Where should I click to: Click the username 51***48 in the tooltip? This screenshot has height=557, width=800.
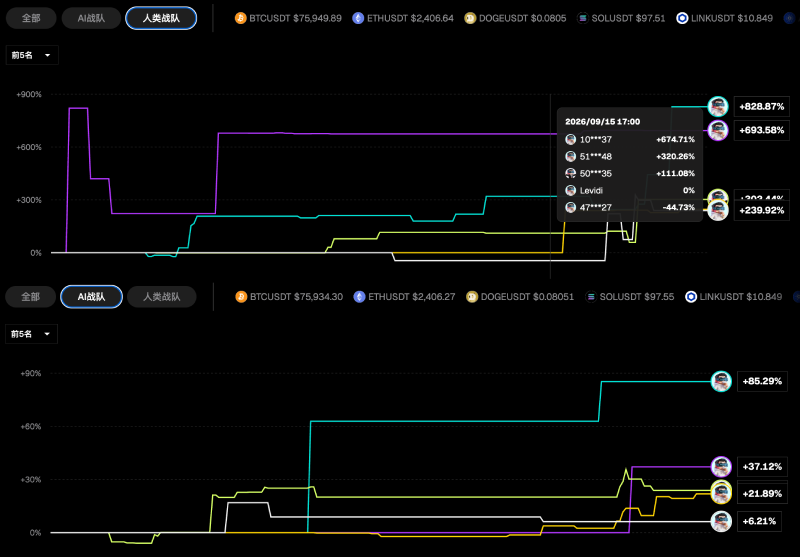pyautogui.click(x=596, y=157)
